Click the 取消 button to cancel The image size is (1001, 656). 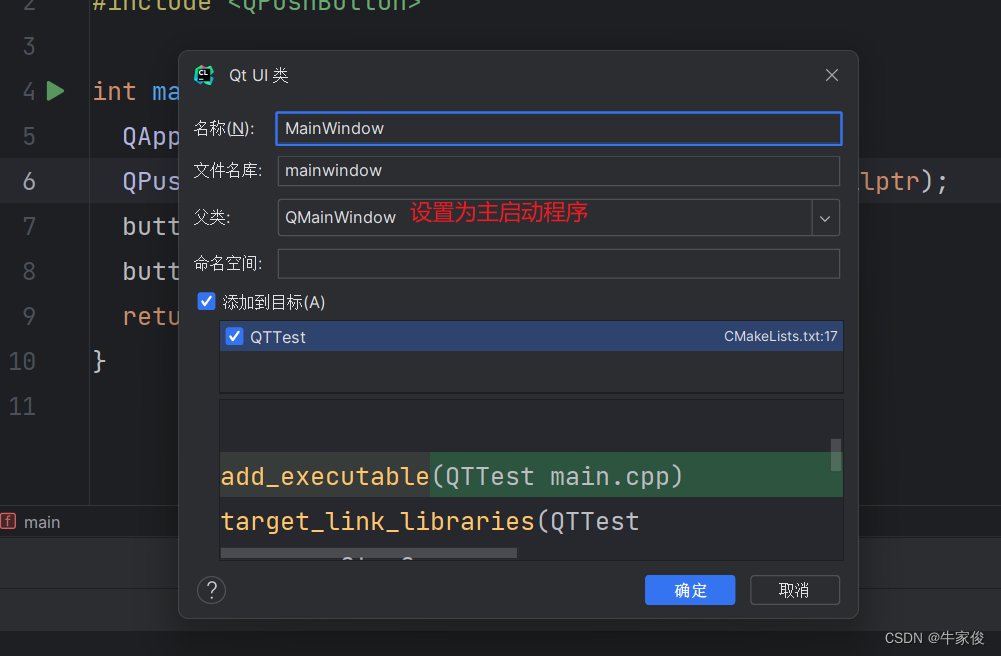pyautogui.click(x=794, y=590)
